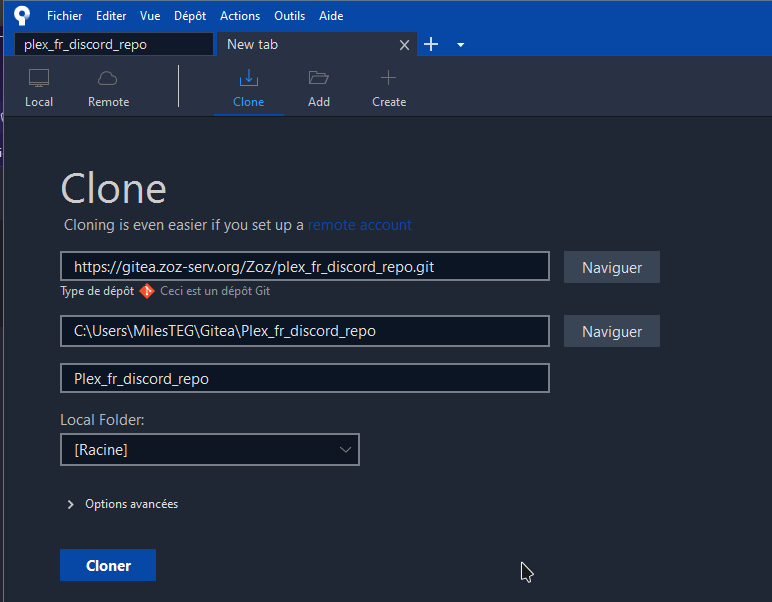Screen dimensions: 772x602
Task: Click the Sourcetree logo icon
Action: point(22,15)
